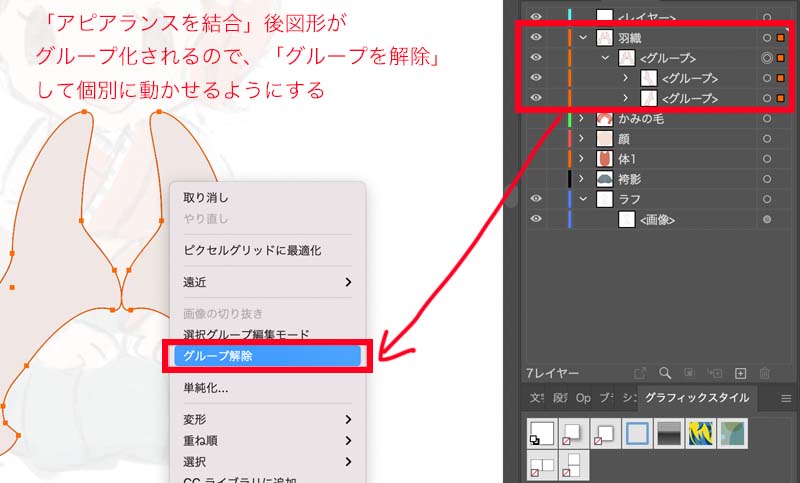Apply the green foliage graphic style
This screenshot has height=483, width=800.
(732, 433)
